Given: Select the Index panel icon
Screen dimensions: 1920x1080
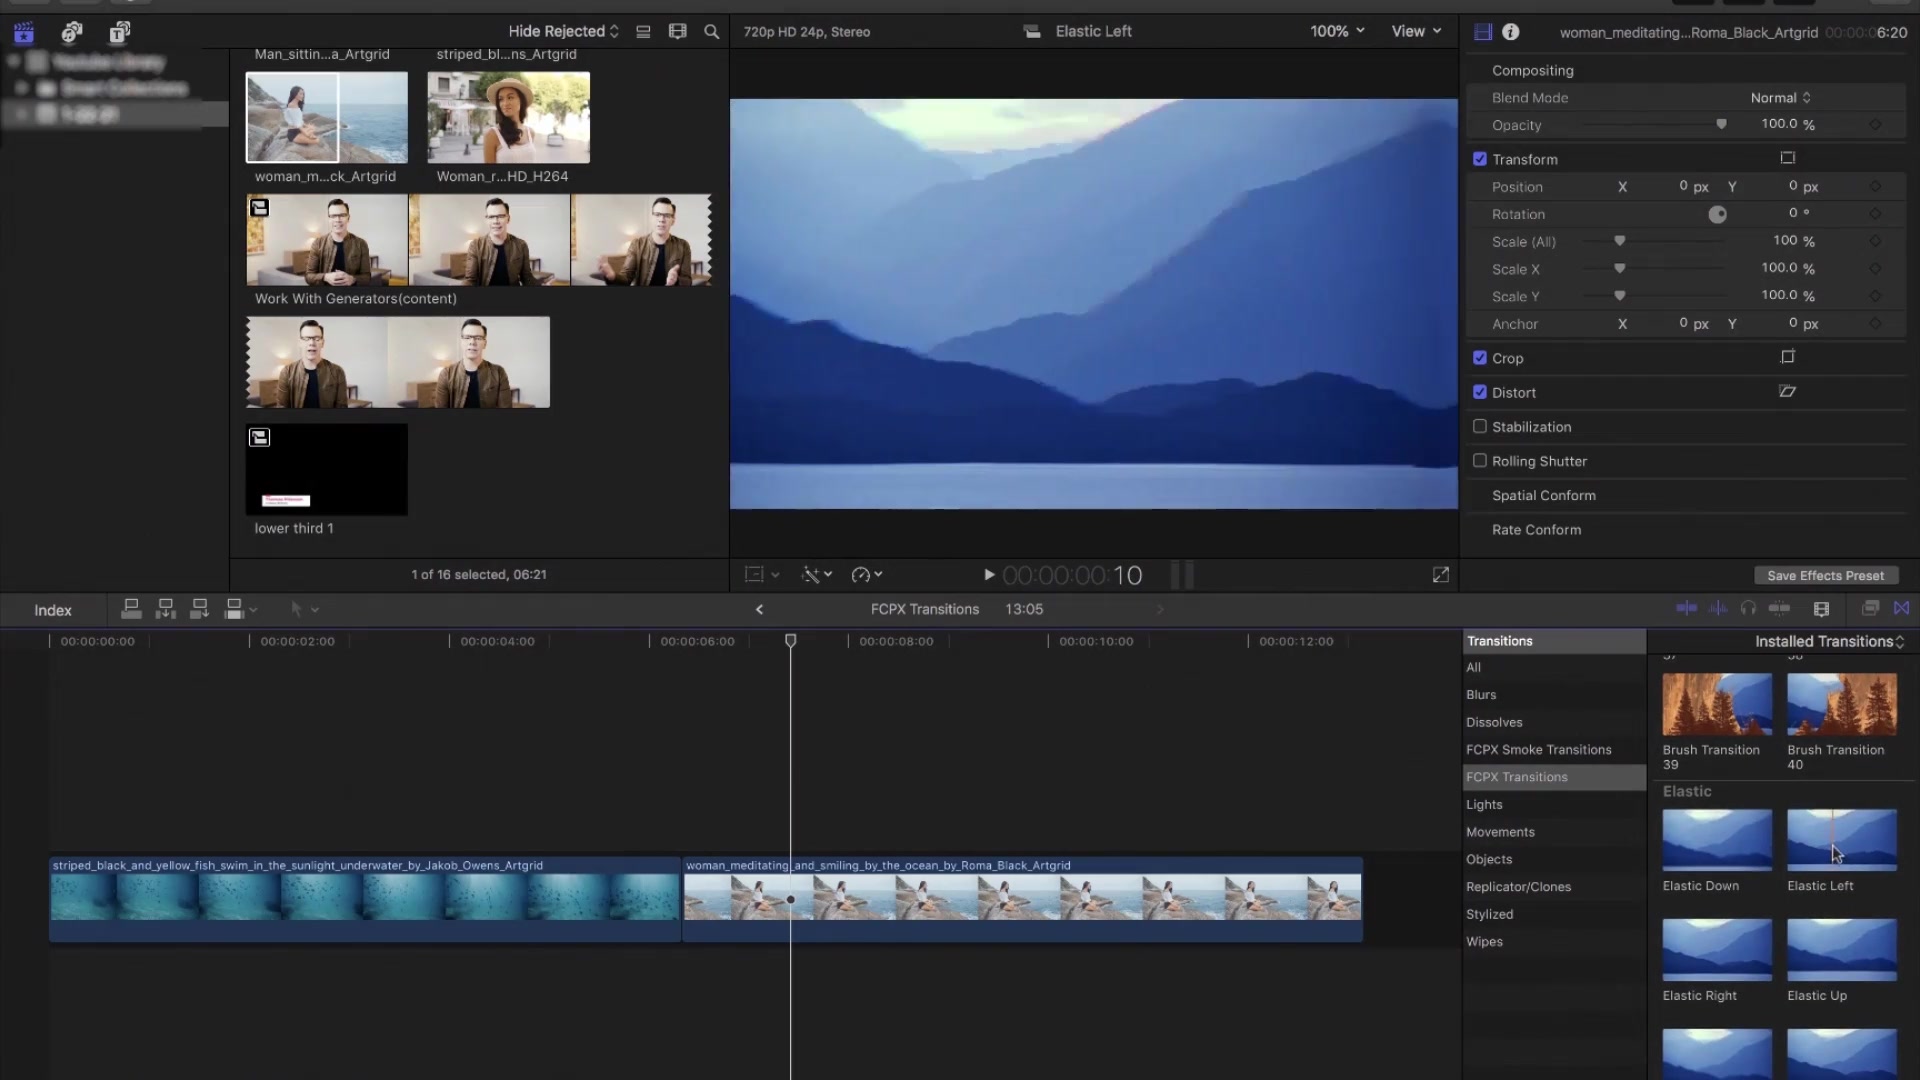Looking at the screenshot, I should point(53,608).
